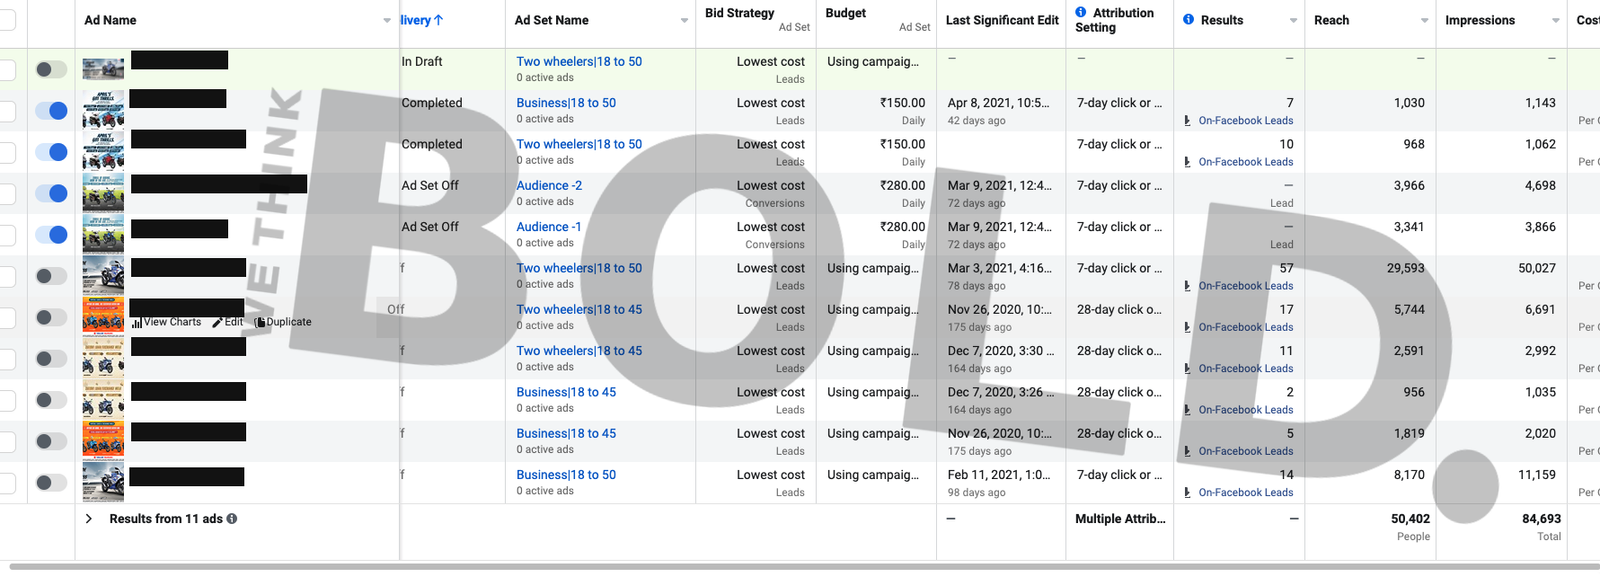Select the checkbox for the Audience -1 row

coord(6,235)
